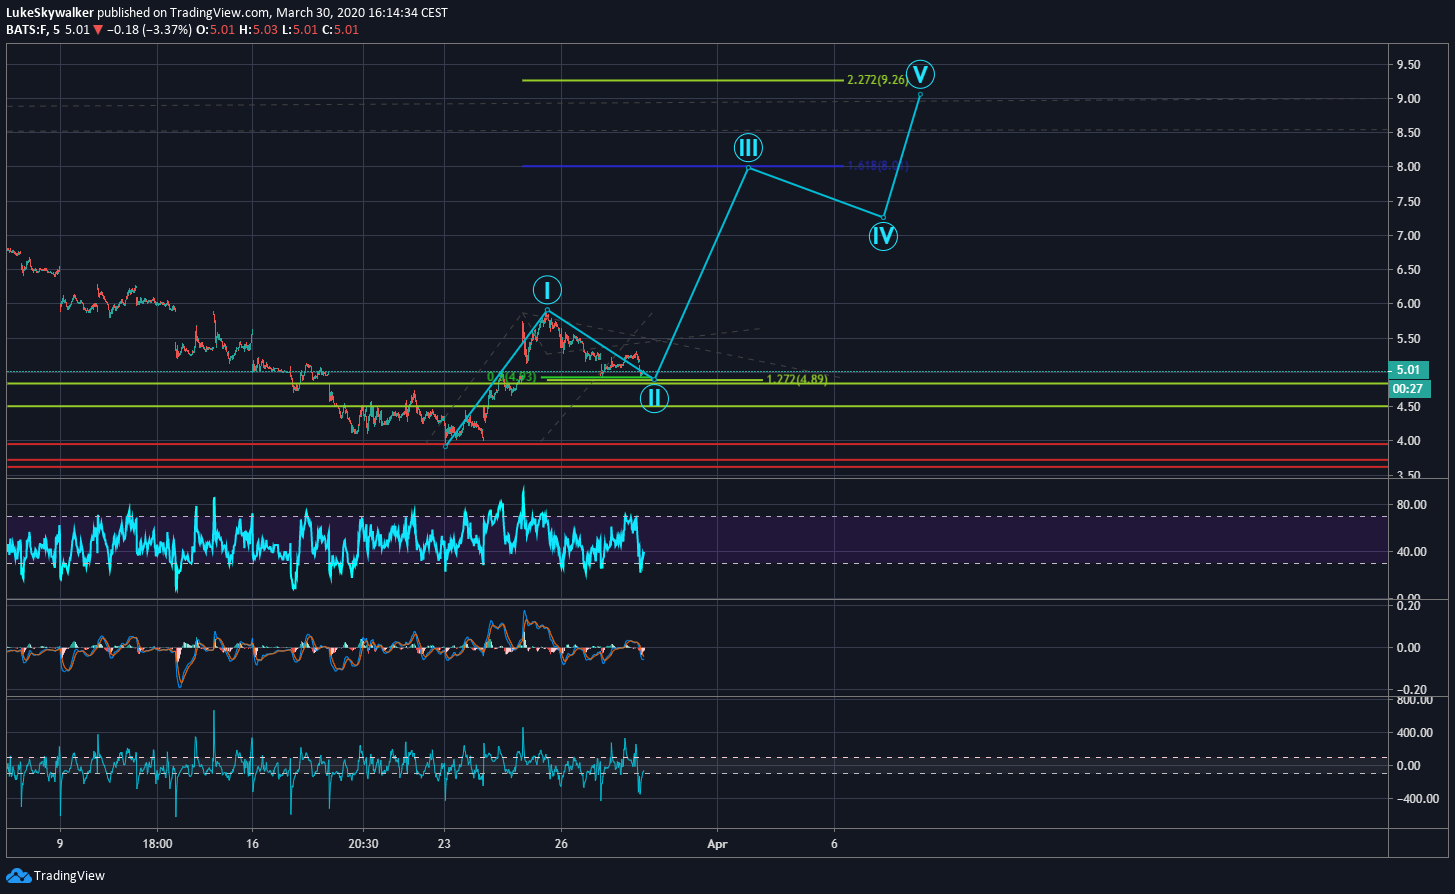Image resolution: width=1455 pixels, height=894 pixels.
Task: Select the Elliott wave V circle marker
Action: (x=922, y=74)
